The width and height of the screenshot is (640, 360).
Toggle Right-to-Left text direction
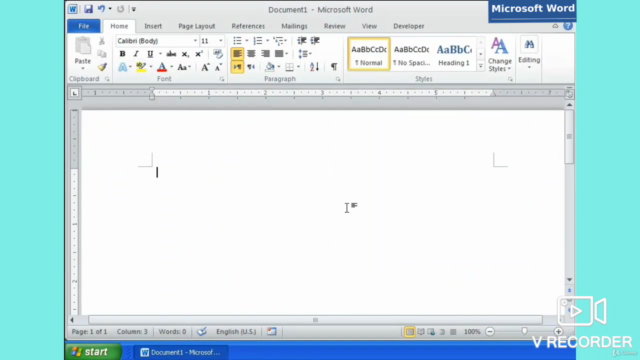point(251,67)
